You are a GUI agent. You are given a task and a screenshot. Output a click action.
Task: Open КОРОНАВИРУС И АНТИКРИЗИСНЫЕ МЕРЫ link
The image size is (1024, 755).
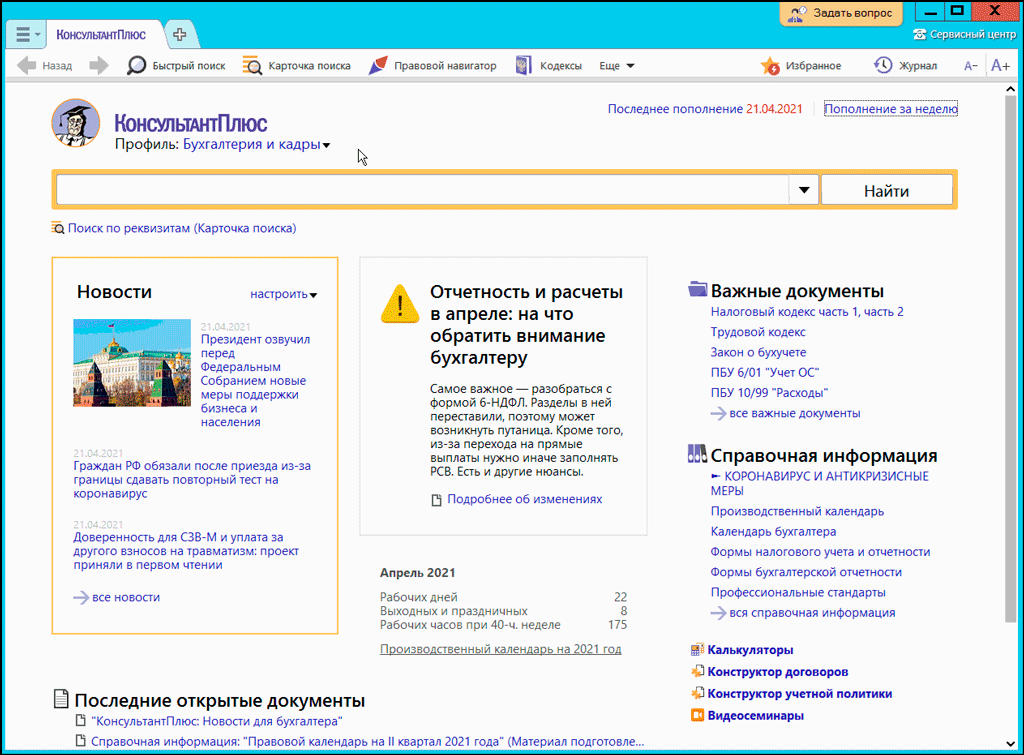click(820, 483)
